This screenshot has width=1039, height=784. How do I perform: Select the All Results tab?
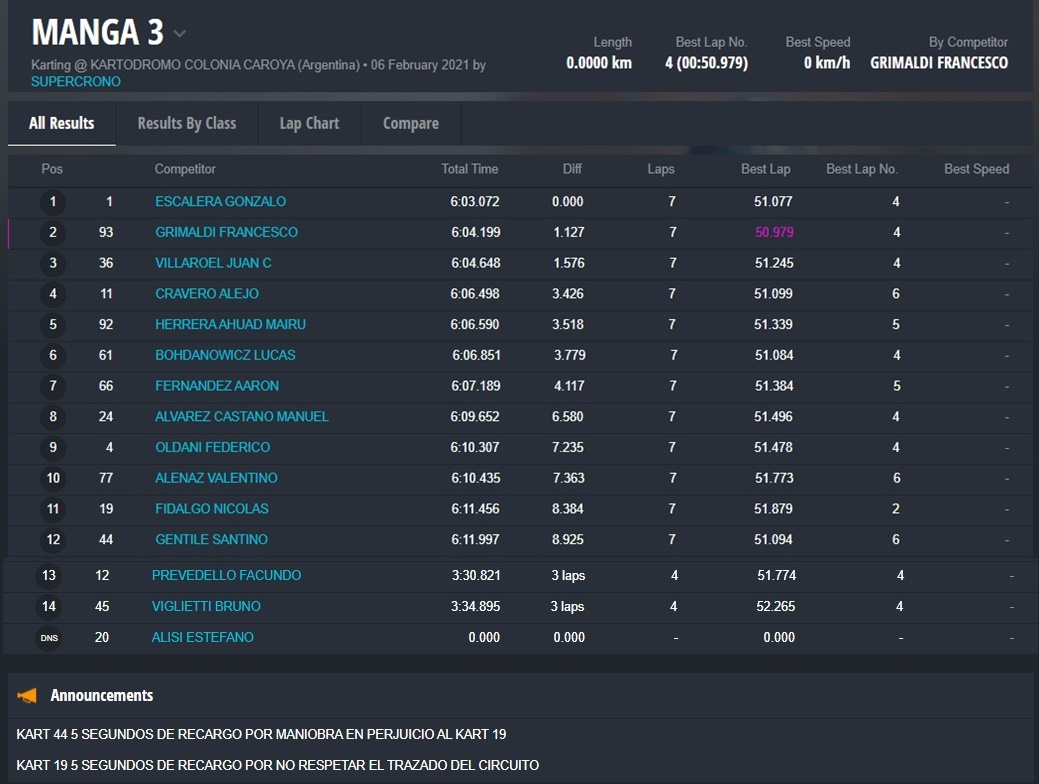pos(62,123)
